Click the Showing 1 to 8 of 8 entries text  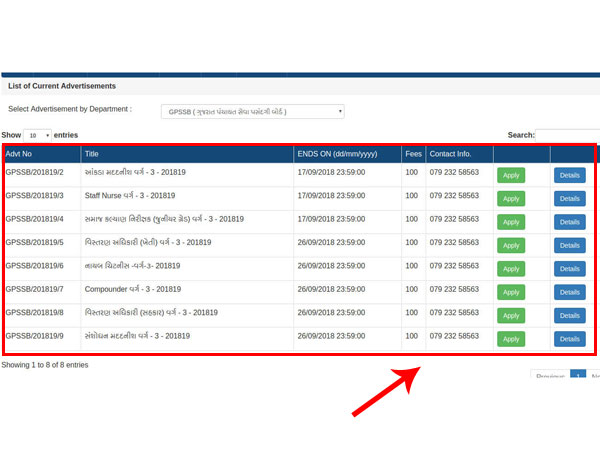click(x=45, y=365)
